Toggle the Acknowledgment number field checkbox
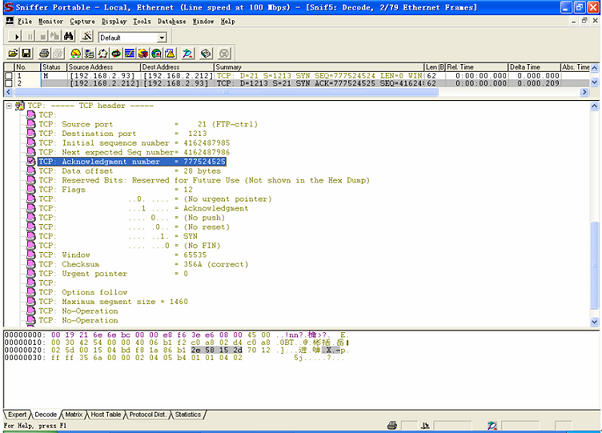 coord(30,160)
